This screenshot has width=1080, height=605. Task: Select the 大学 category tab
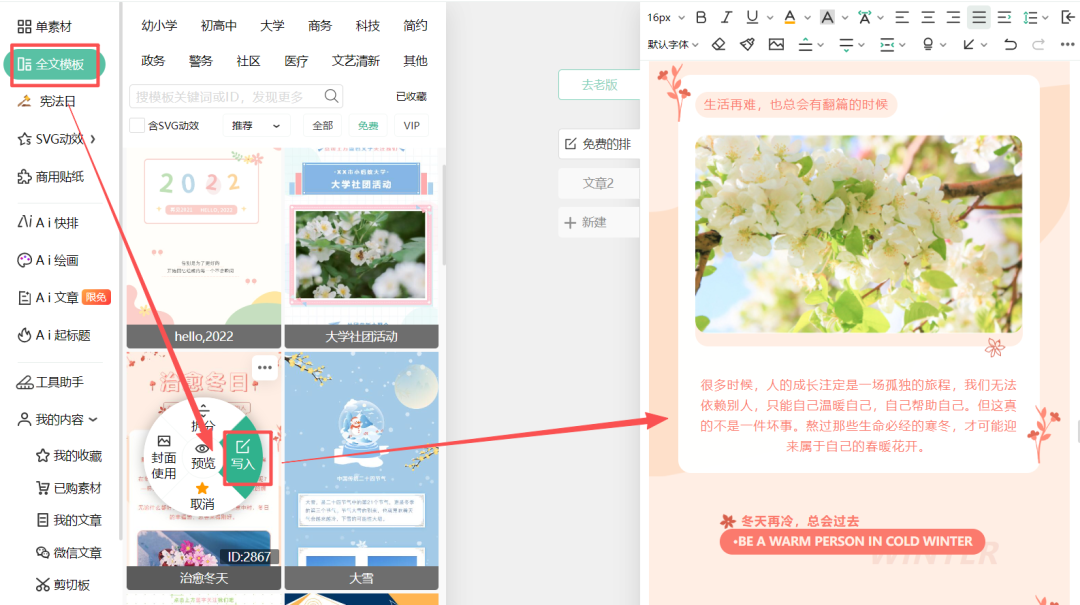(x=272, y=26)
